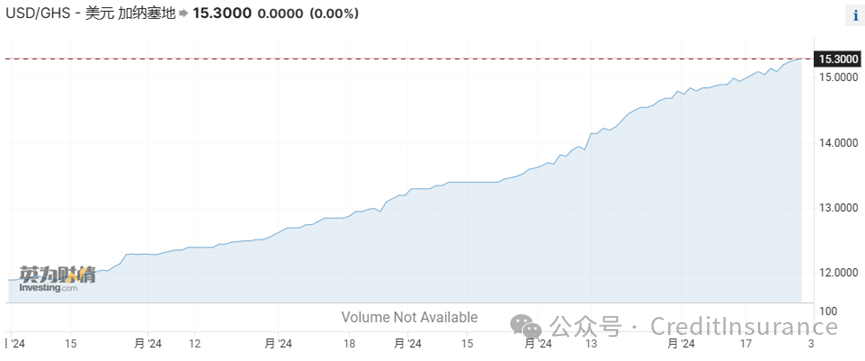Click the 15.3000 current price label

(839, 59)
